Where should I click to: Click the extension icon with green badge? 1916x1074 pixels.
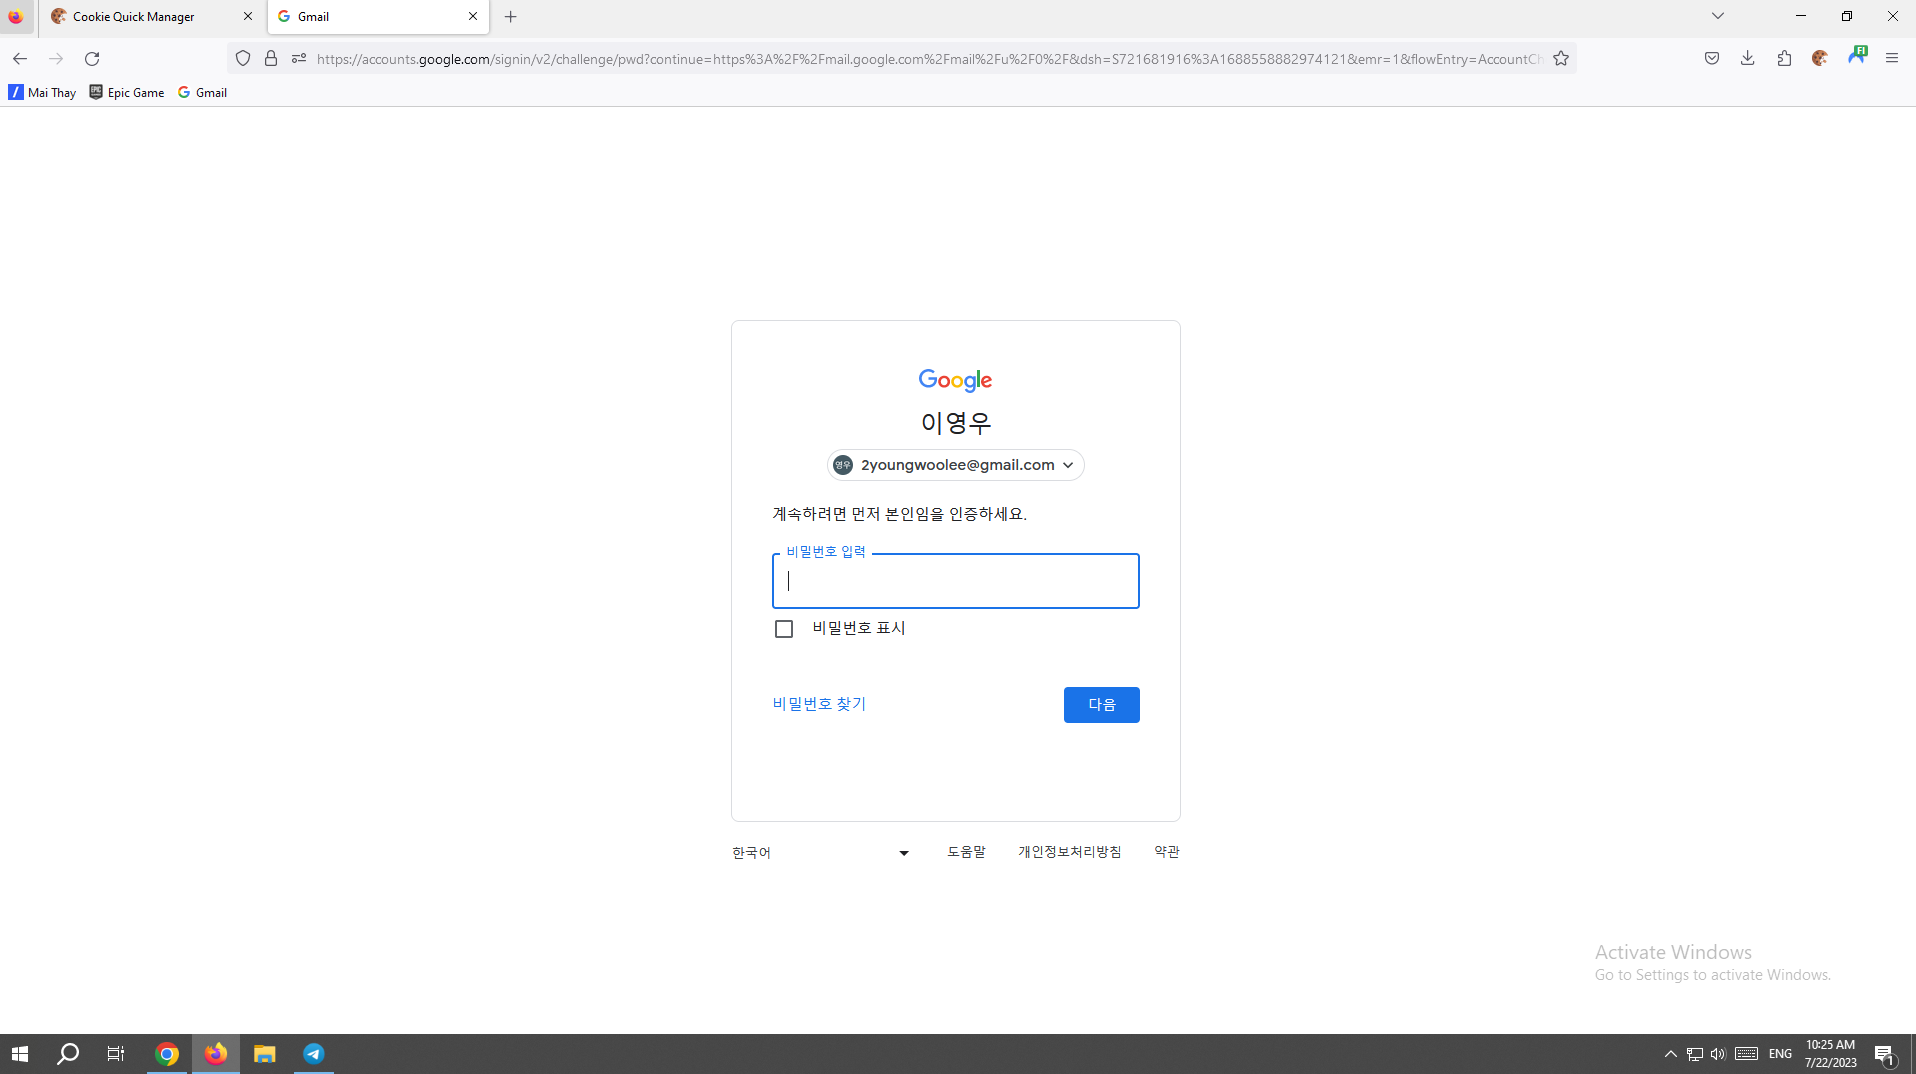(1857, 55)
